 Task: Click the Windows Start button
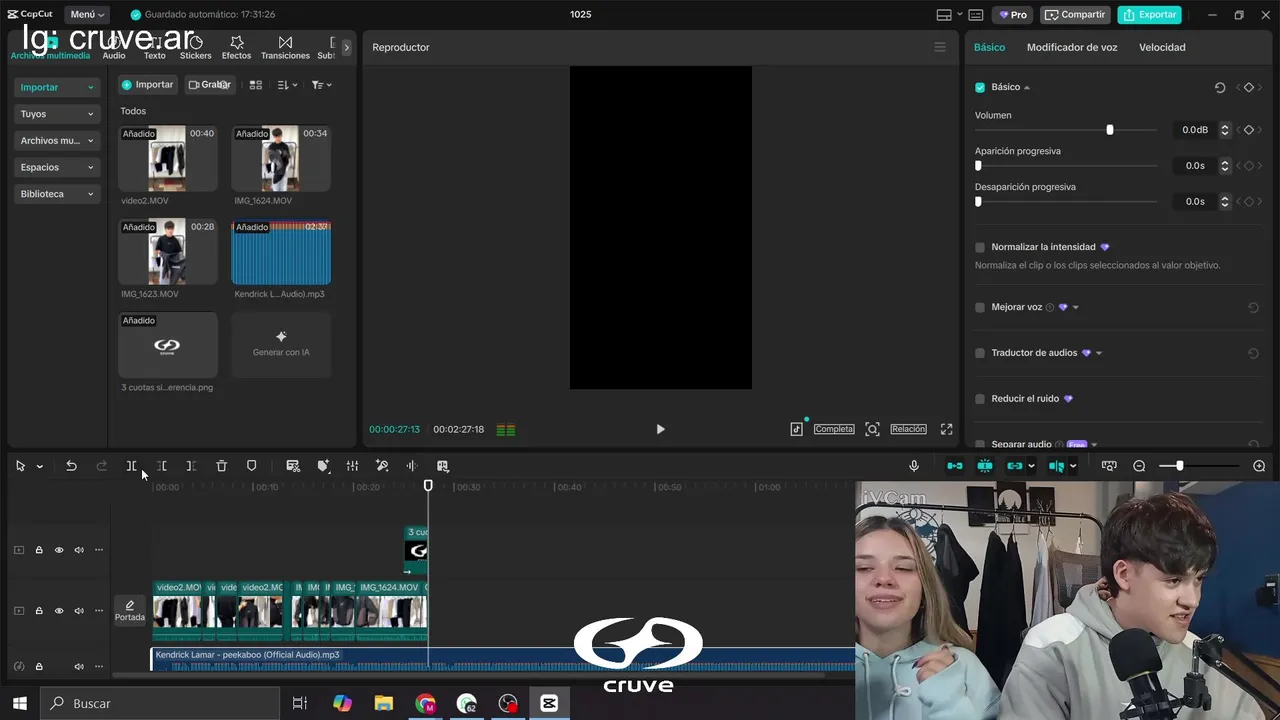tap(19, 703)
